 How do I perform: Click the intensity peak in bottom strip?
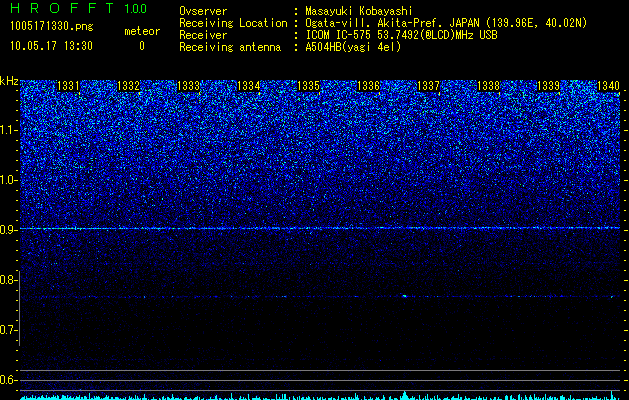pyautogui.click(x=405, y=395)
